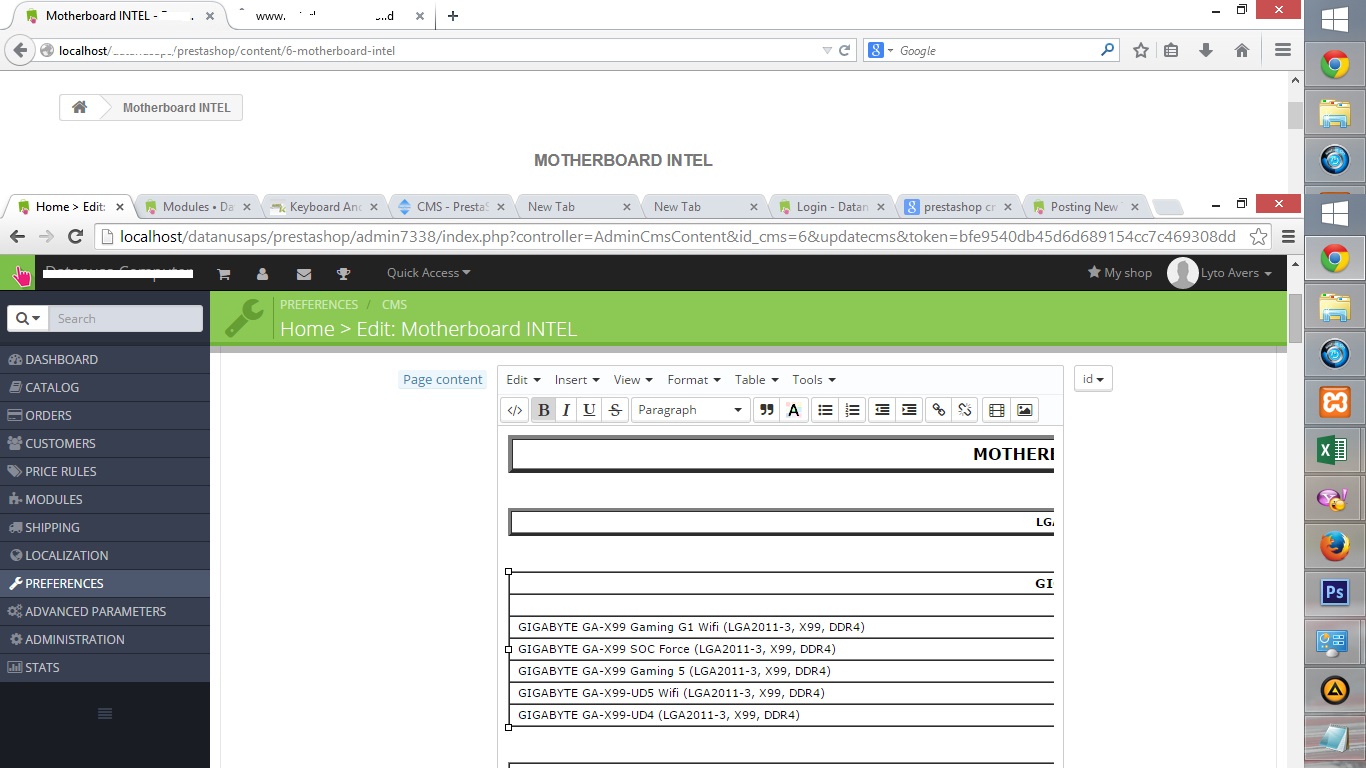Click the home icon in the storefront breadcrumb

coord(79,108)
